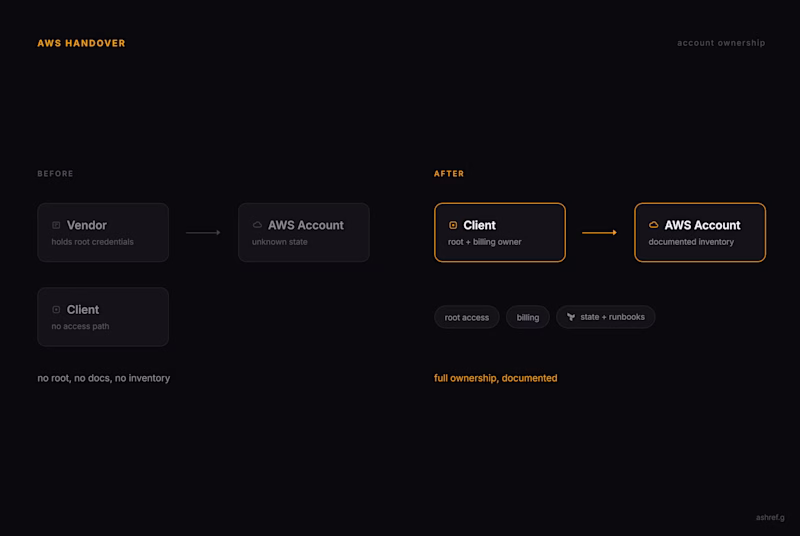Select the AWS Account unknown state card
This screenshot has width=800, height=536.
304,233
